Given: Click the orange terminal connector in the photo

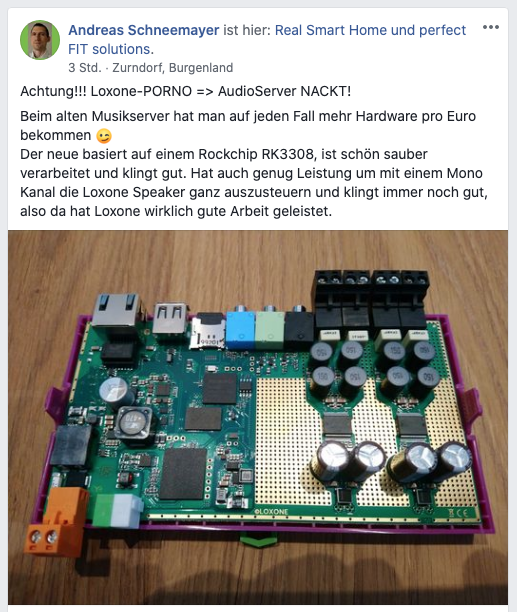Looking at the screenshot, I should (x=58, y=518).
